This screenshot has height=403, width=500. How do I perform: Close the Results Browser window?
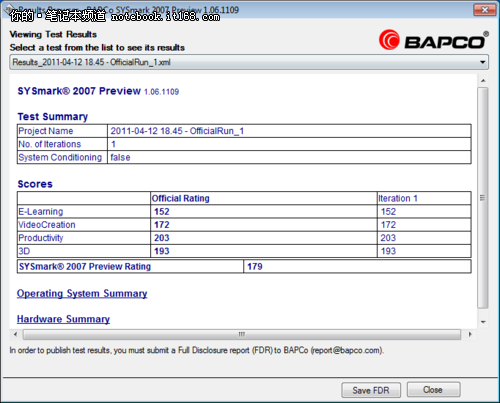click(x=485, y=10)
